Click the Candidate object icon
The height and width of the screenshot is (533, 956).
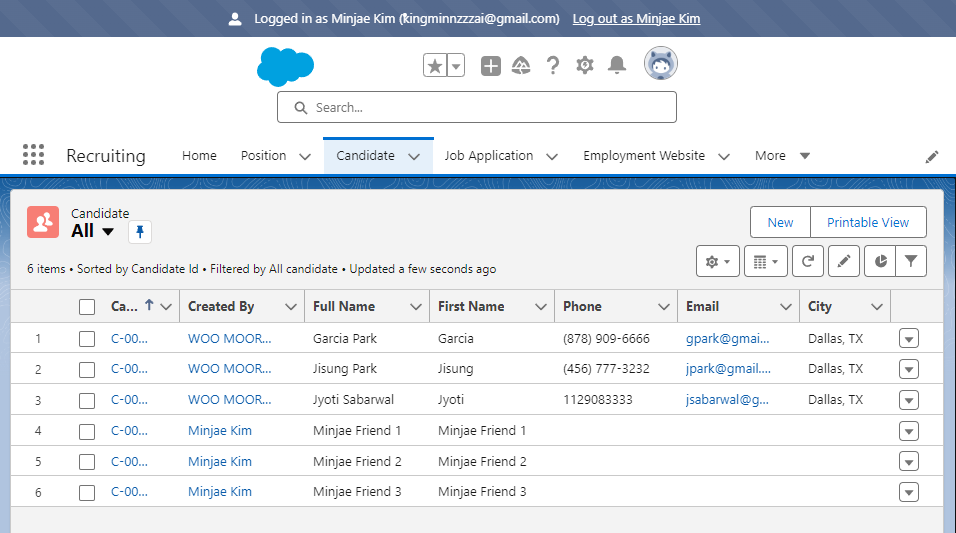[43, 222]
